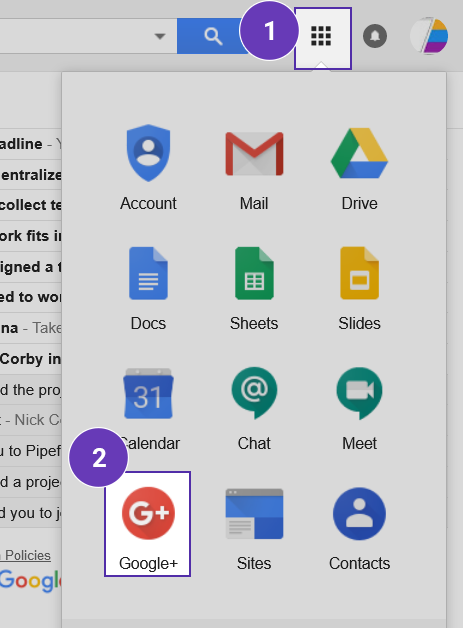463x628 pixels.
Task: Open Google Drive app
Action: tap(359, 168)
